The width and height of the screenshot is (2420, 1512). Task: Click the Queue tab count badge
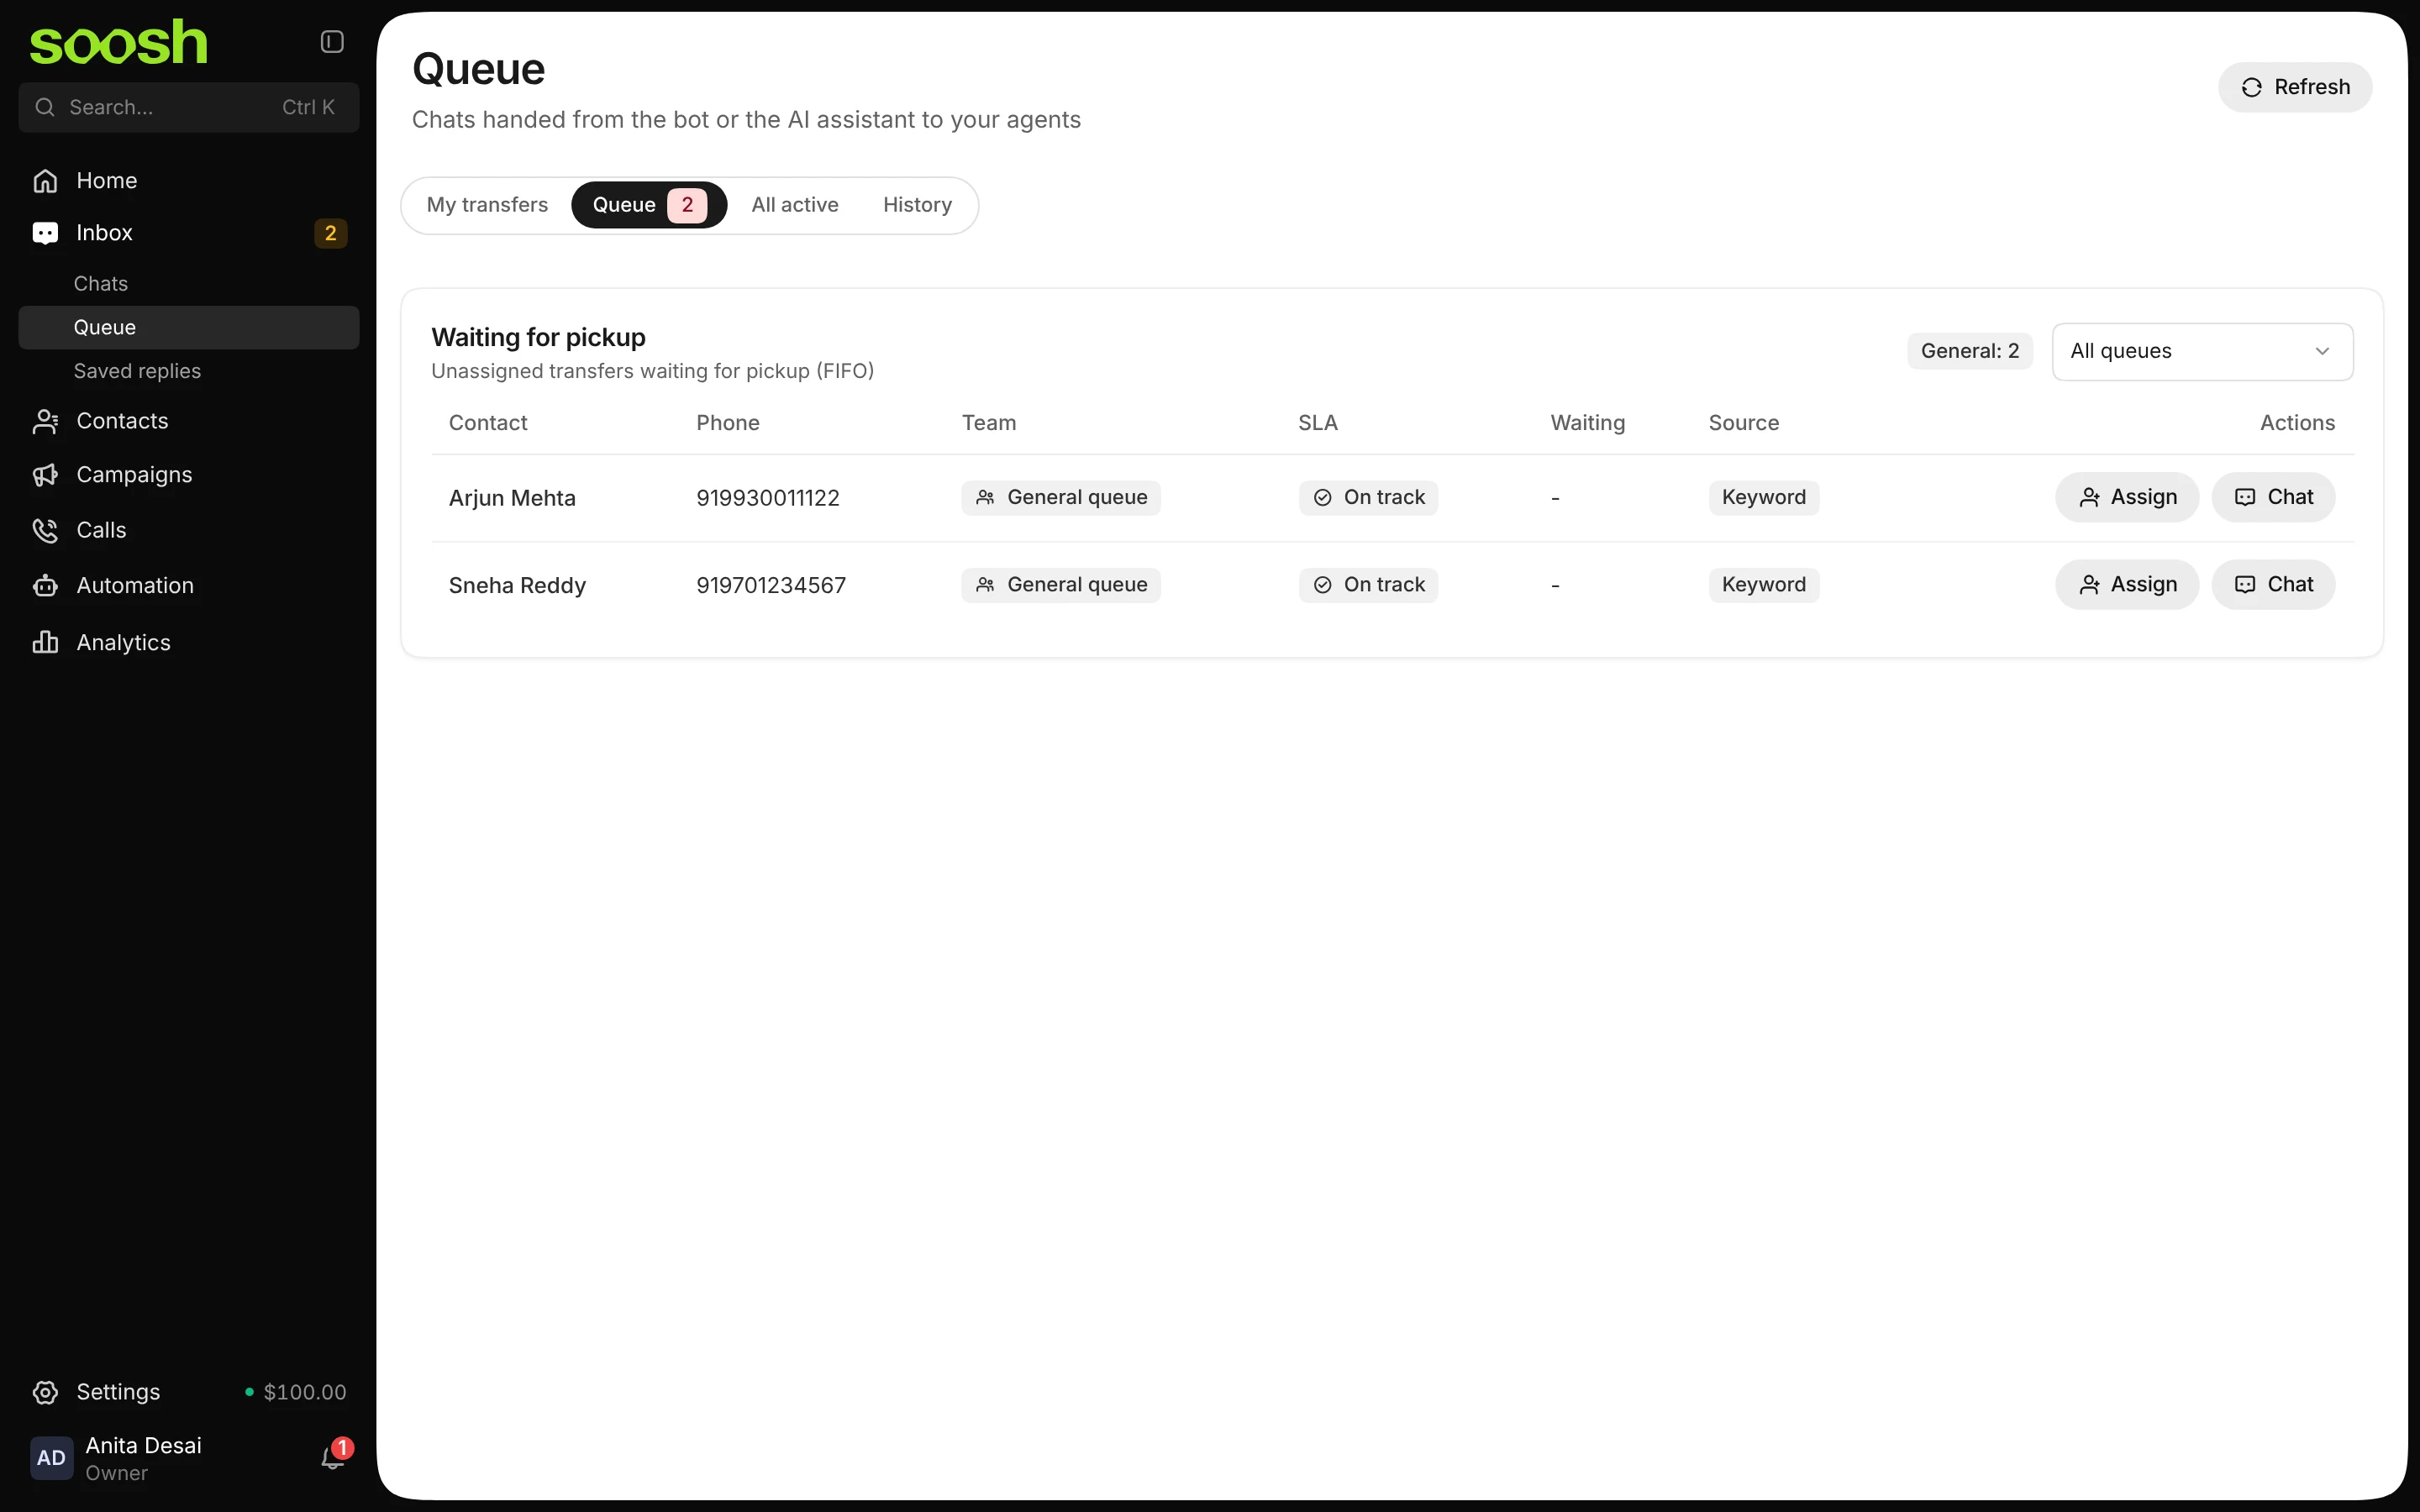point(687,205)
